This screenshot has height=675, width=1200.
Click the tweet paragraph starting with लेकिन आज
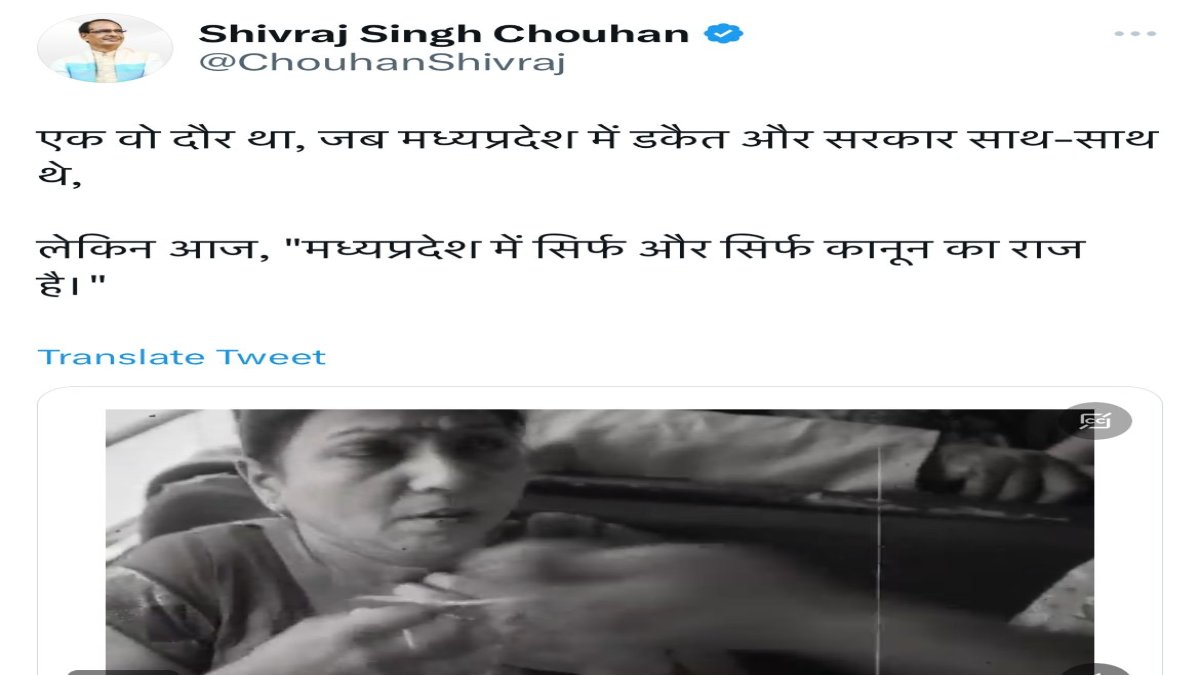560,267
